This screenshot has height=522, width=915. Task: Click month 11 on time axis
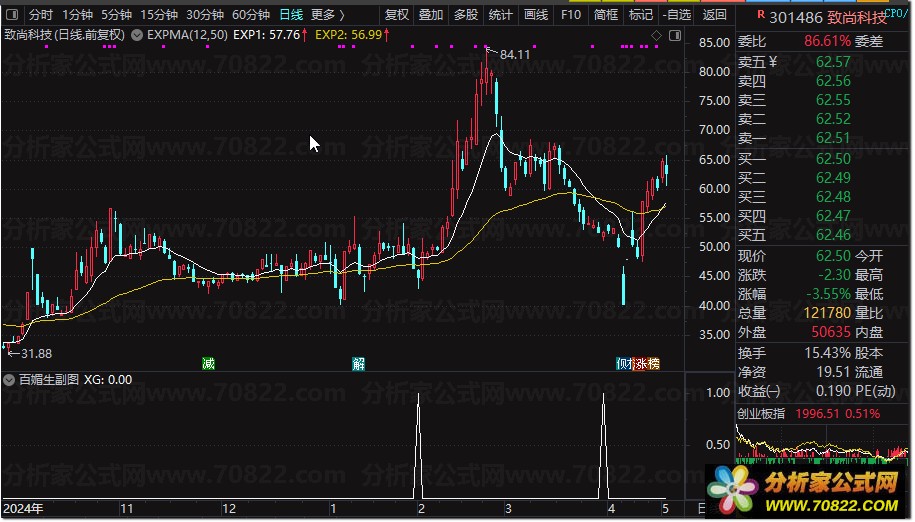coord(126,509)
